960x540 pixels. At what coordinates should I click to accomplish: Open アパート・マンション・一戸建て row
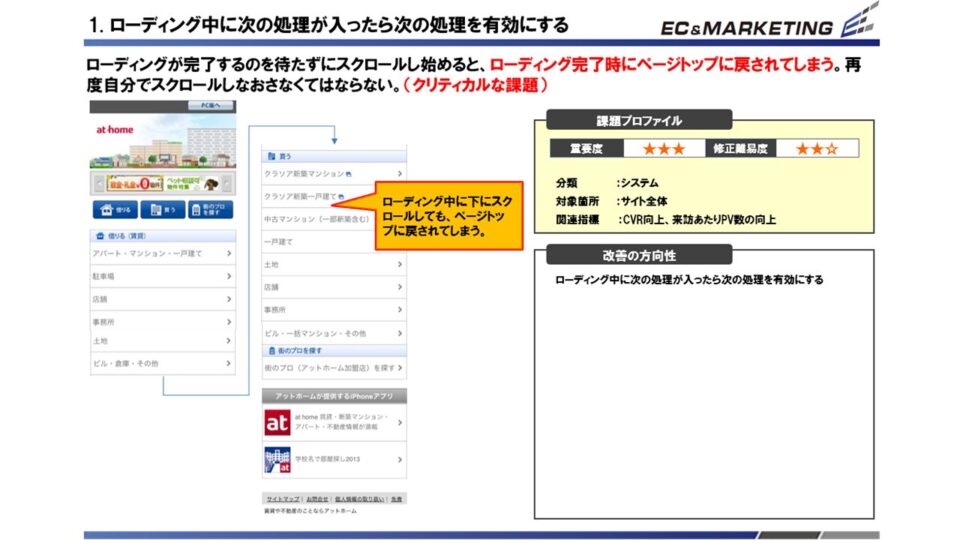(163, 253)
